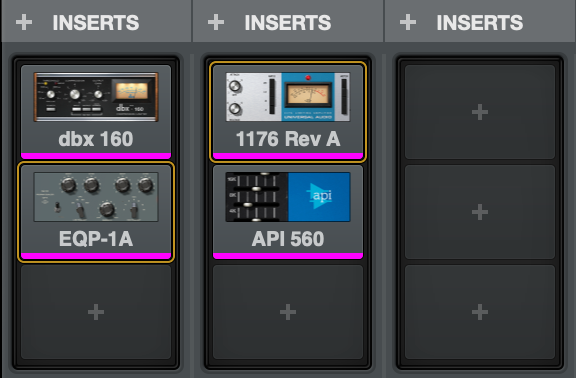Open the 1176 Rev A limiter thumbnail
The width and height of the screenshot is (576, 378).
pos(288,97)
